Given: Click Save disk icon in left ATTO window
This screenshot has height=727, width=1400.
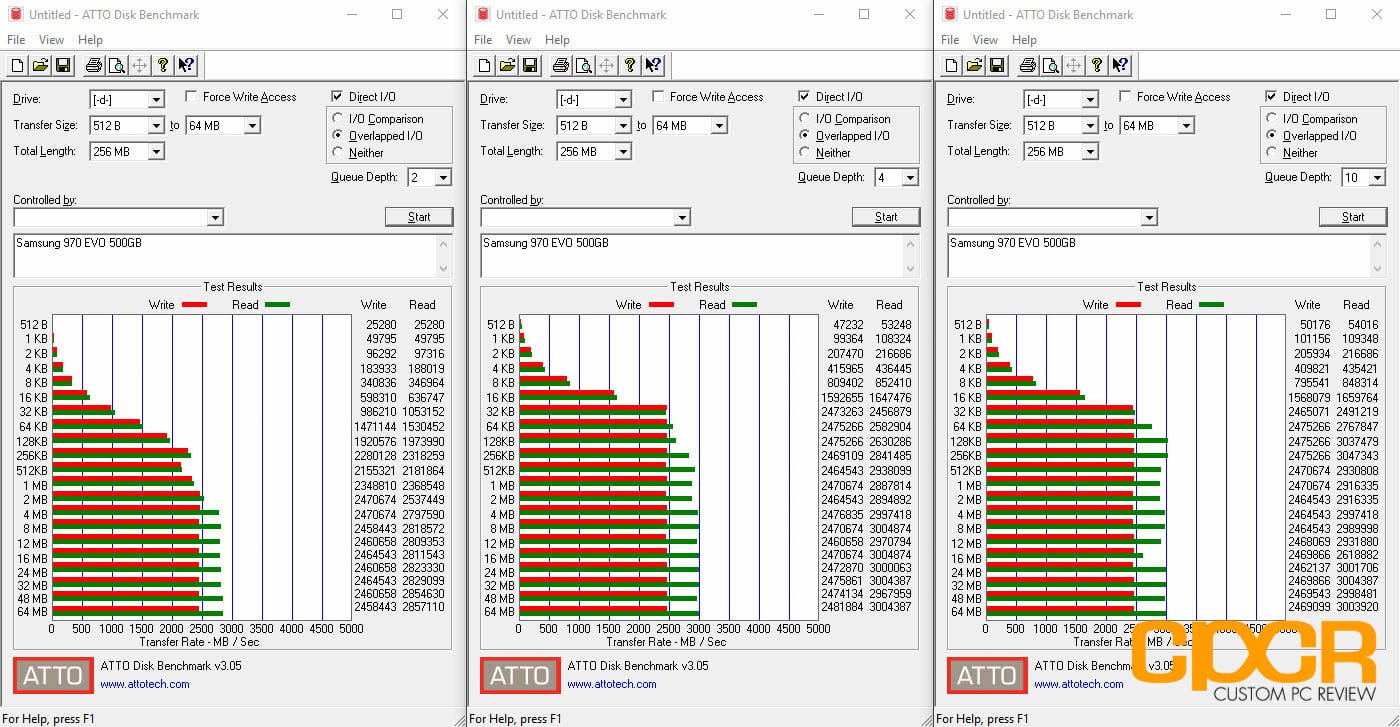Looking at the screenshot, I should point(62,66).
